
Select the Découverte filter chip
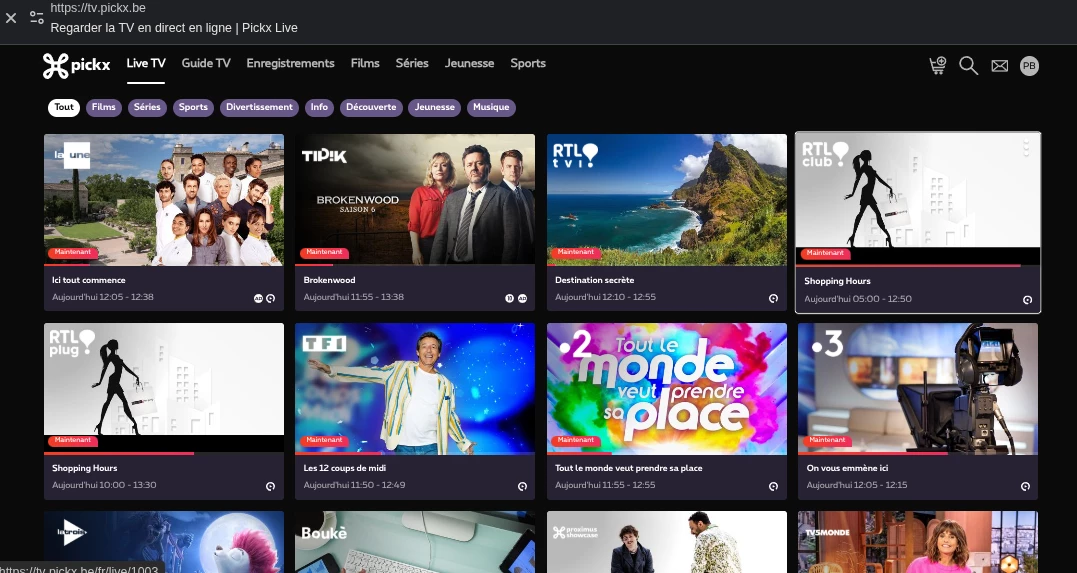click(371, 107)
